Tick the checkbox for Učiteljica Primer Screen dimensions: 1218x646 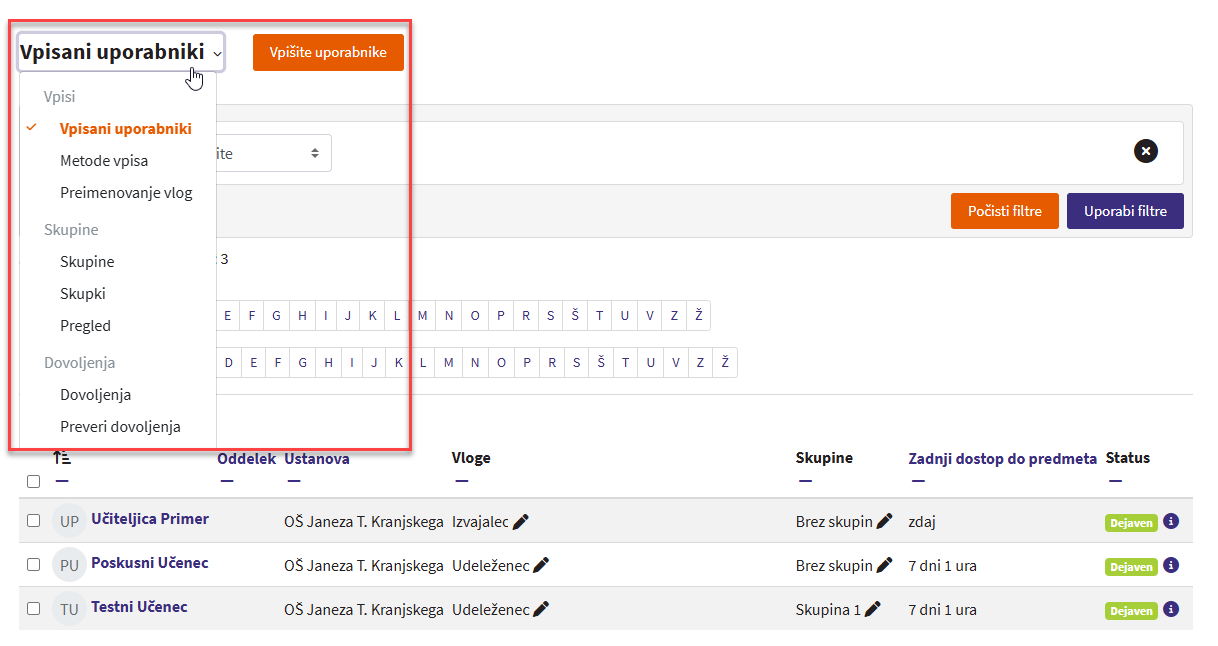click(x=34, y=521)
